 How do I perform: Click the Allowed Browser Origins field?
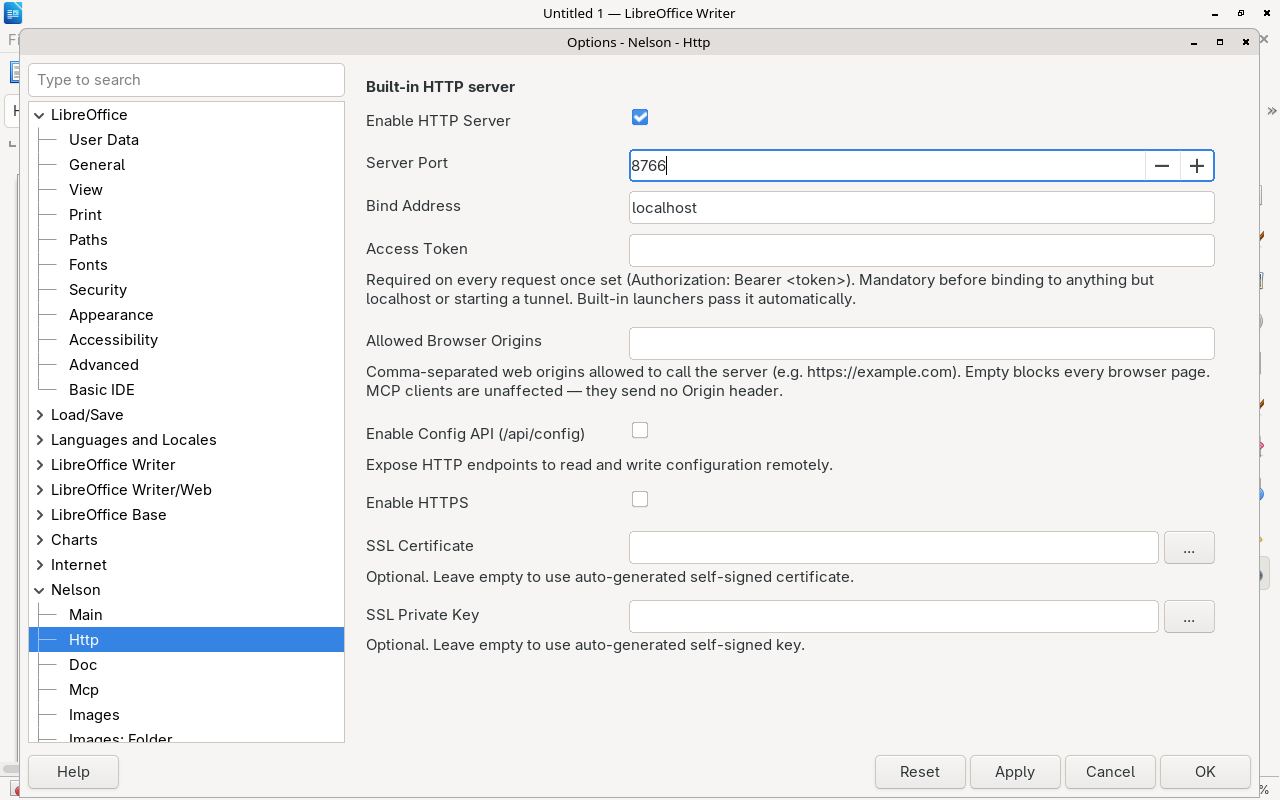(x=922, y=343)
